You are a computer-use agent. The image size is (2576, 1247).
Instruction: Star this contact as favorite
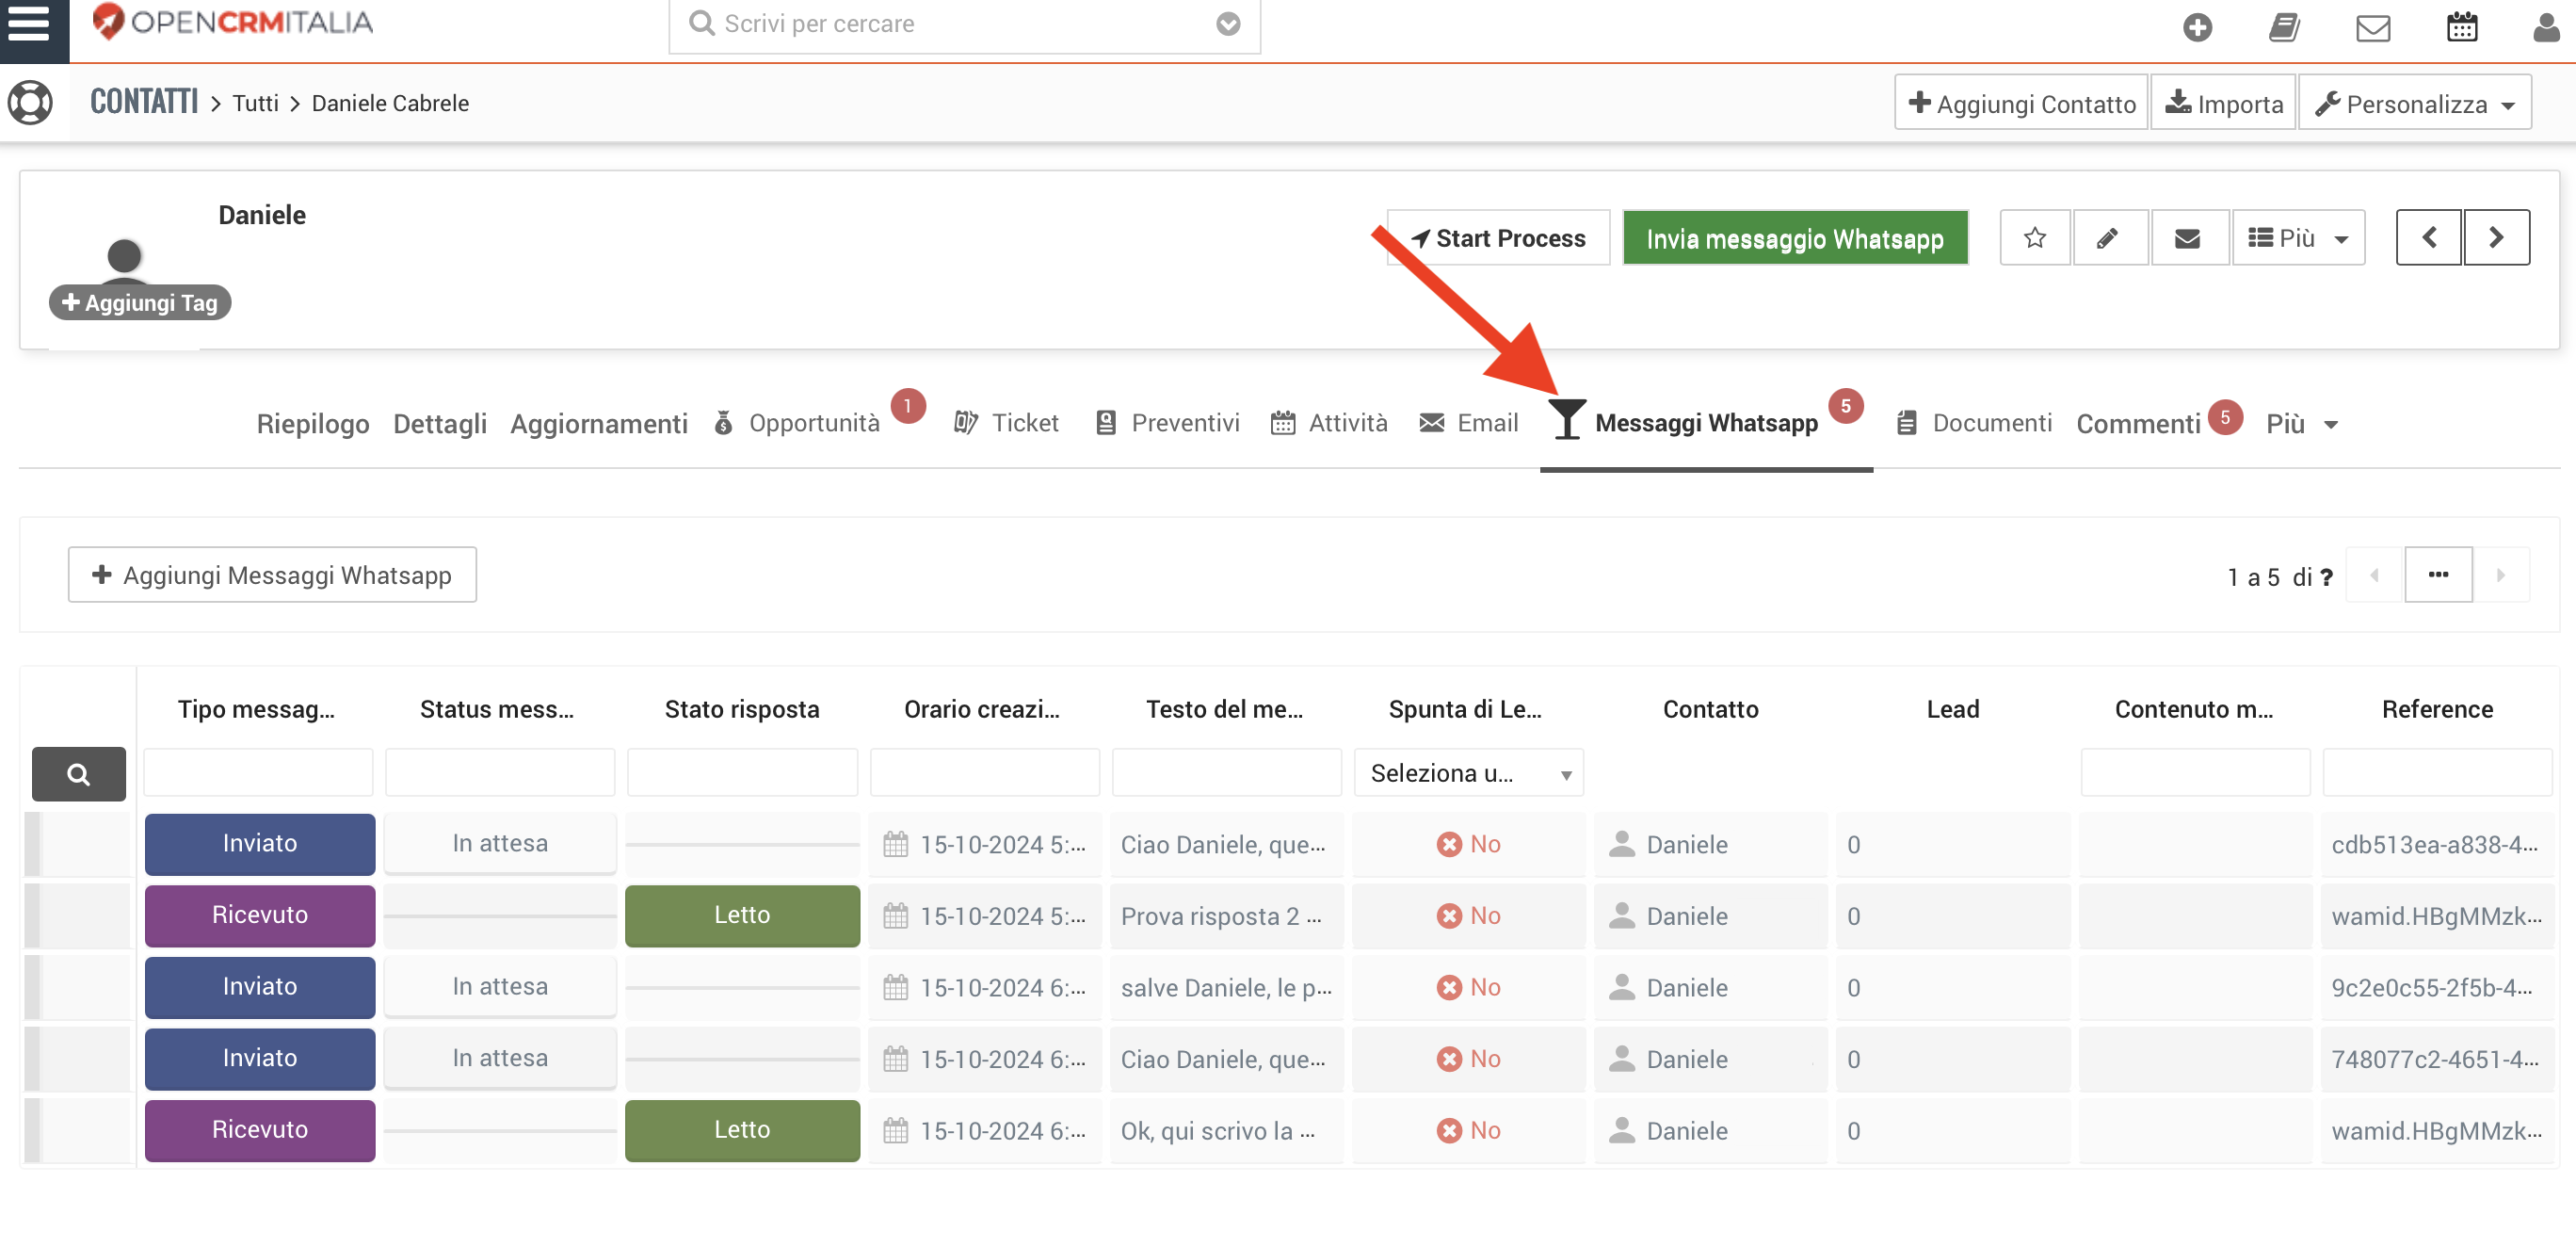(2034, 238)
